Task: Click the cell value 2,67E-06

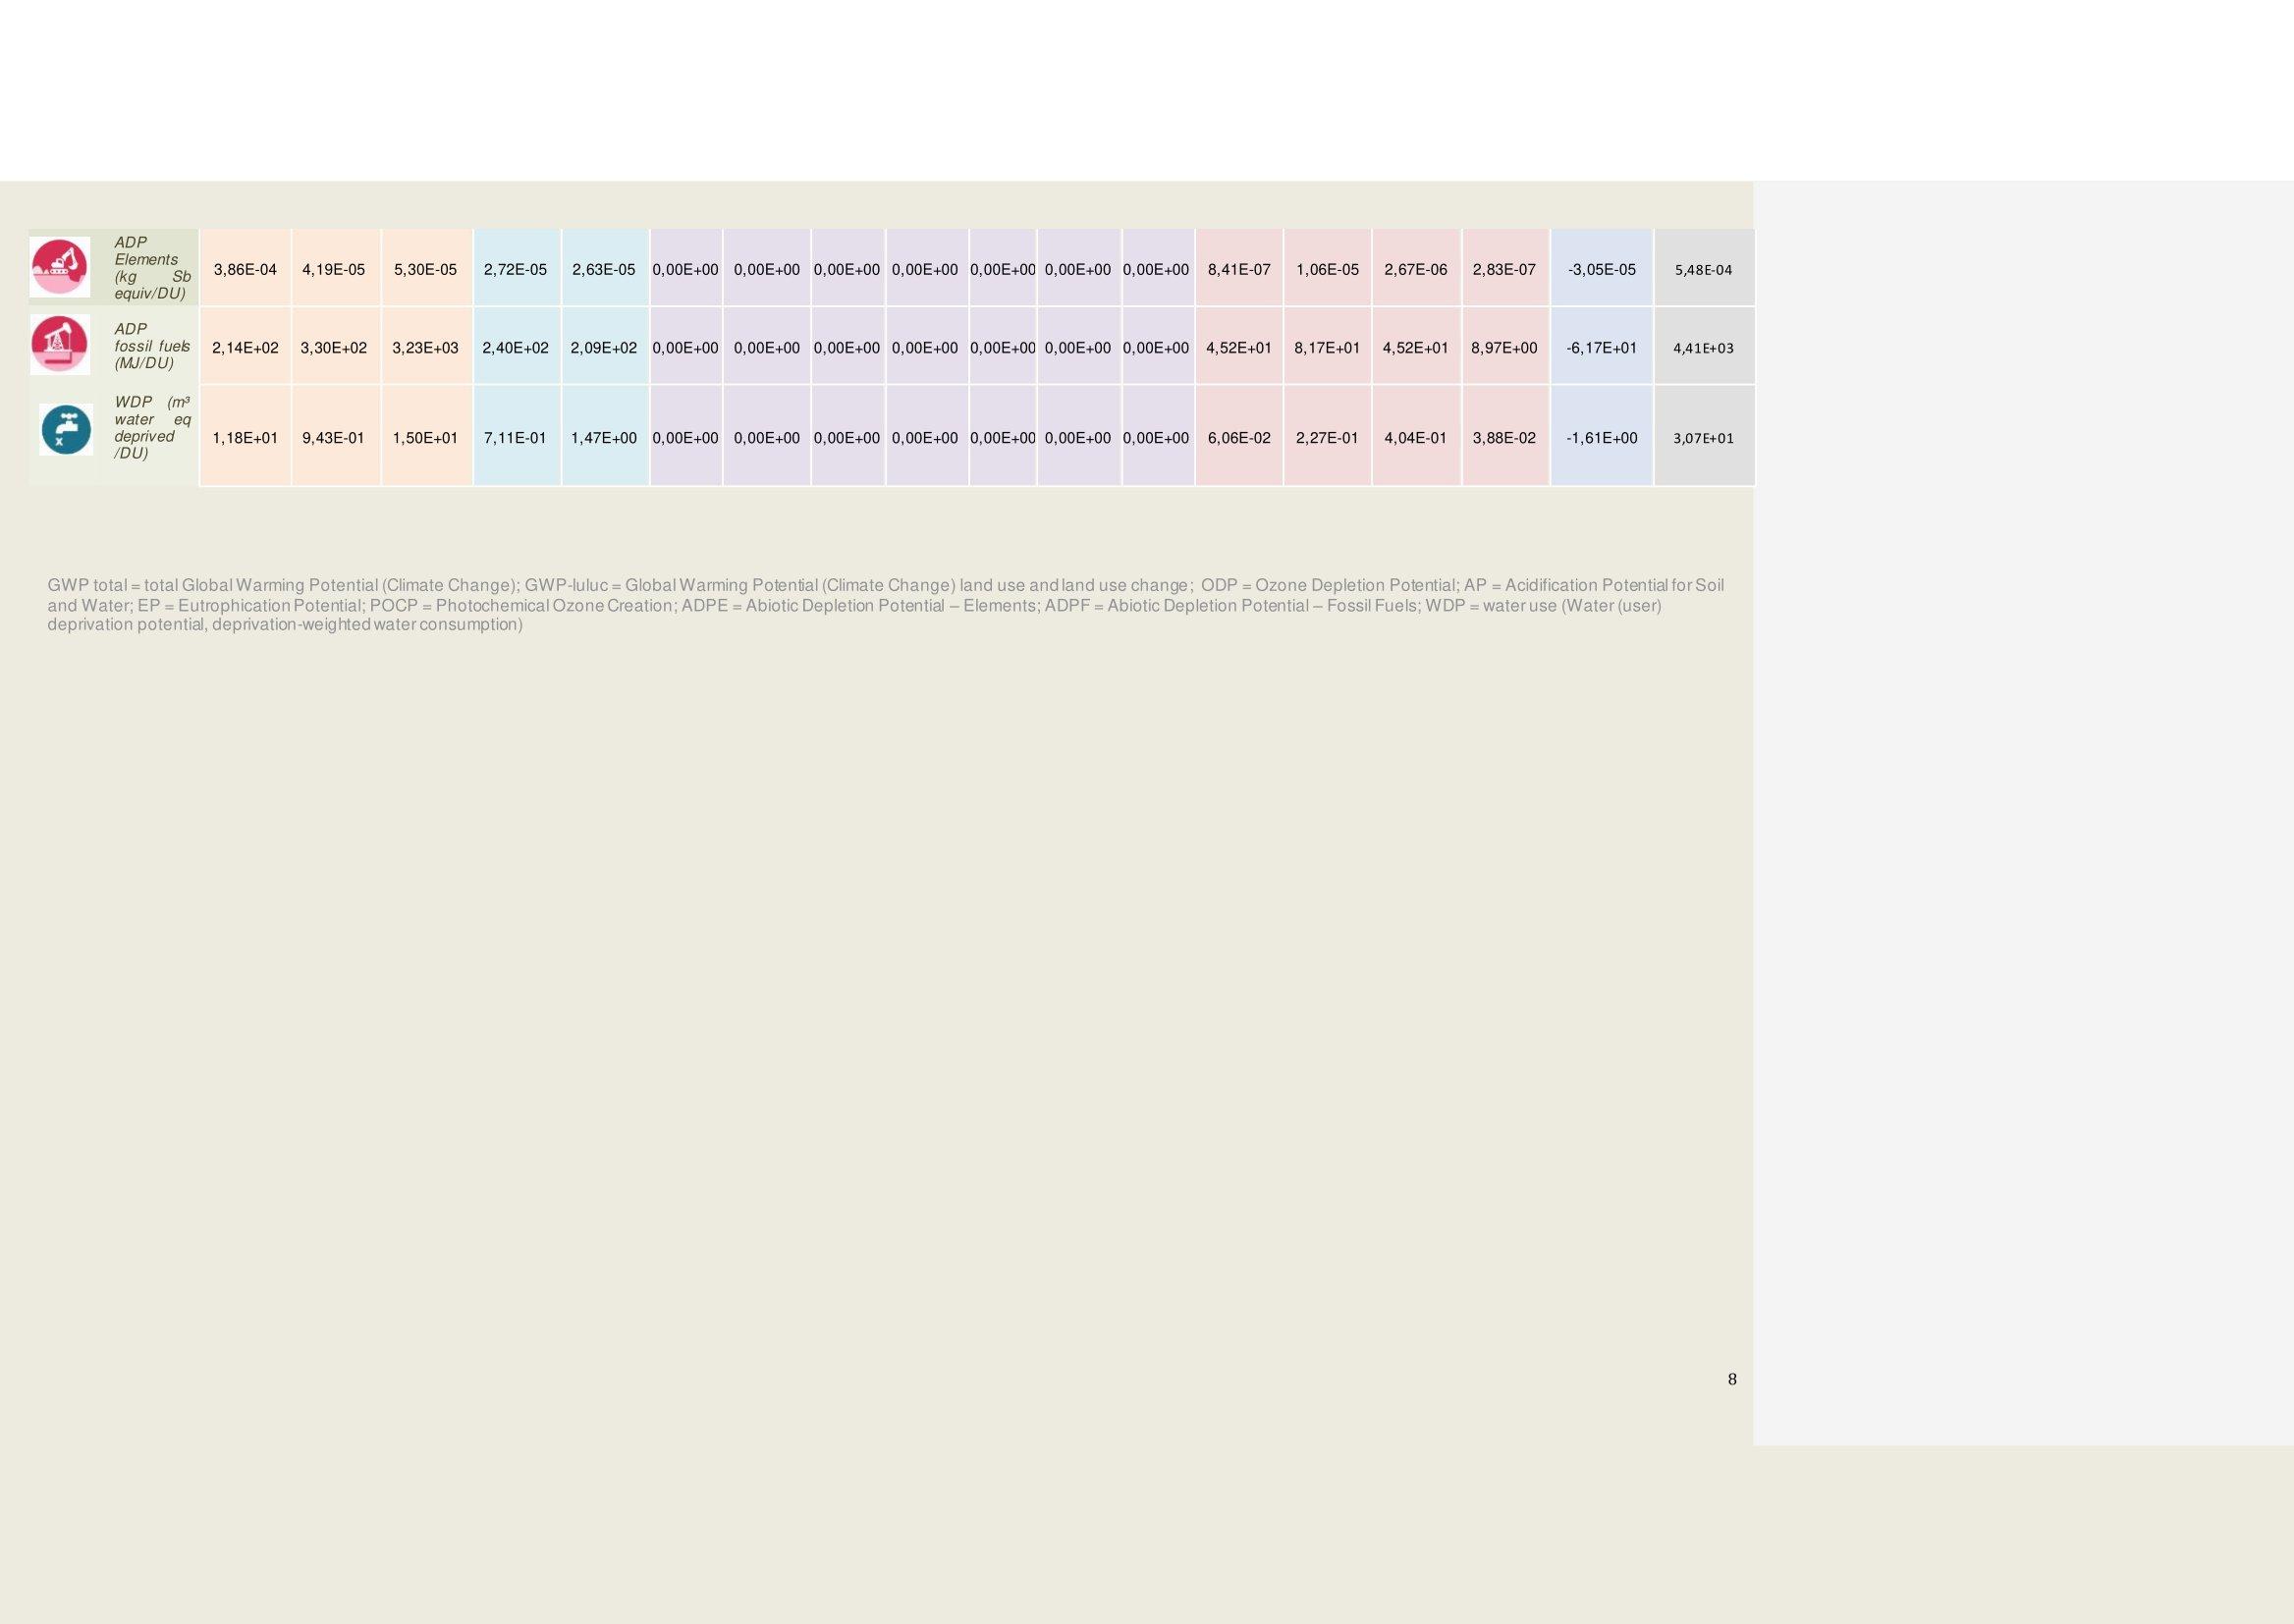Action: click(1416, 270)
